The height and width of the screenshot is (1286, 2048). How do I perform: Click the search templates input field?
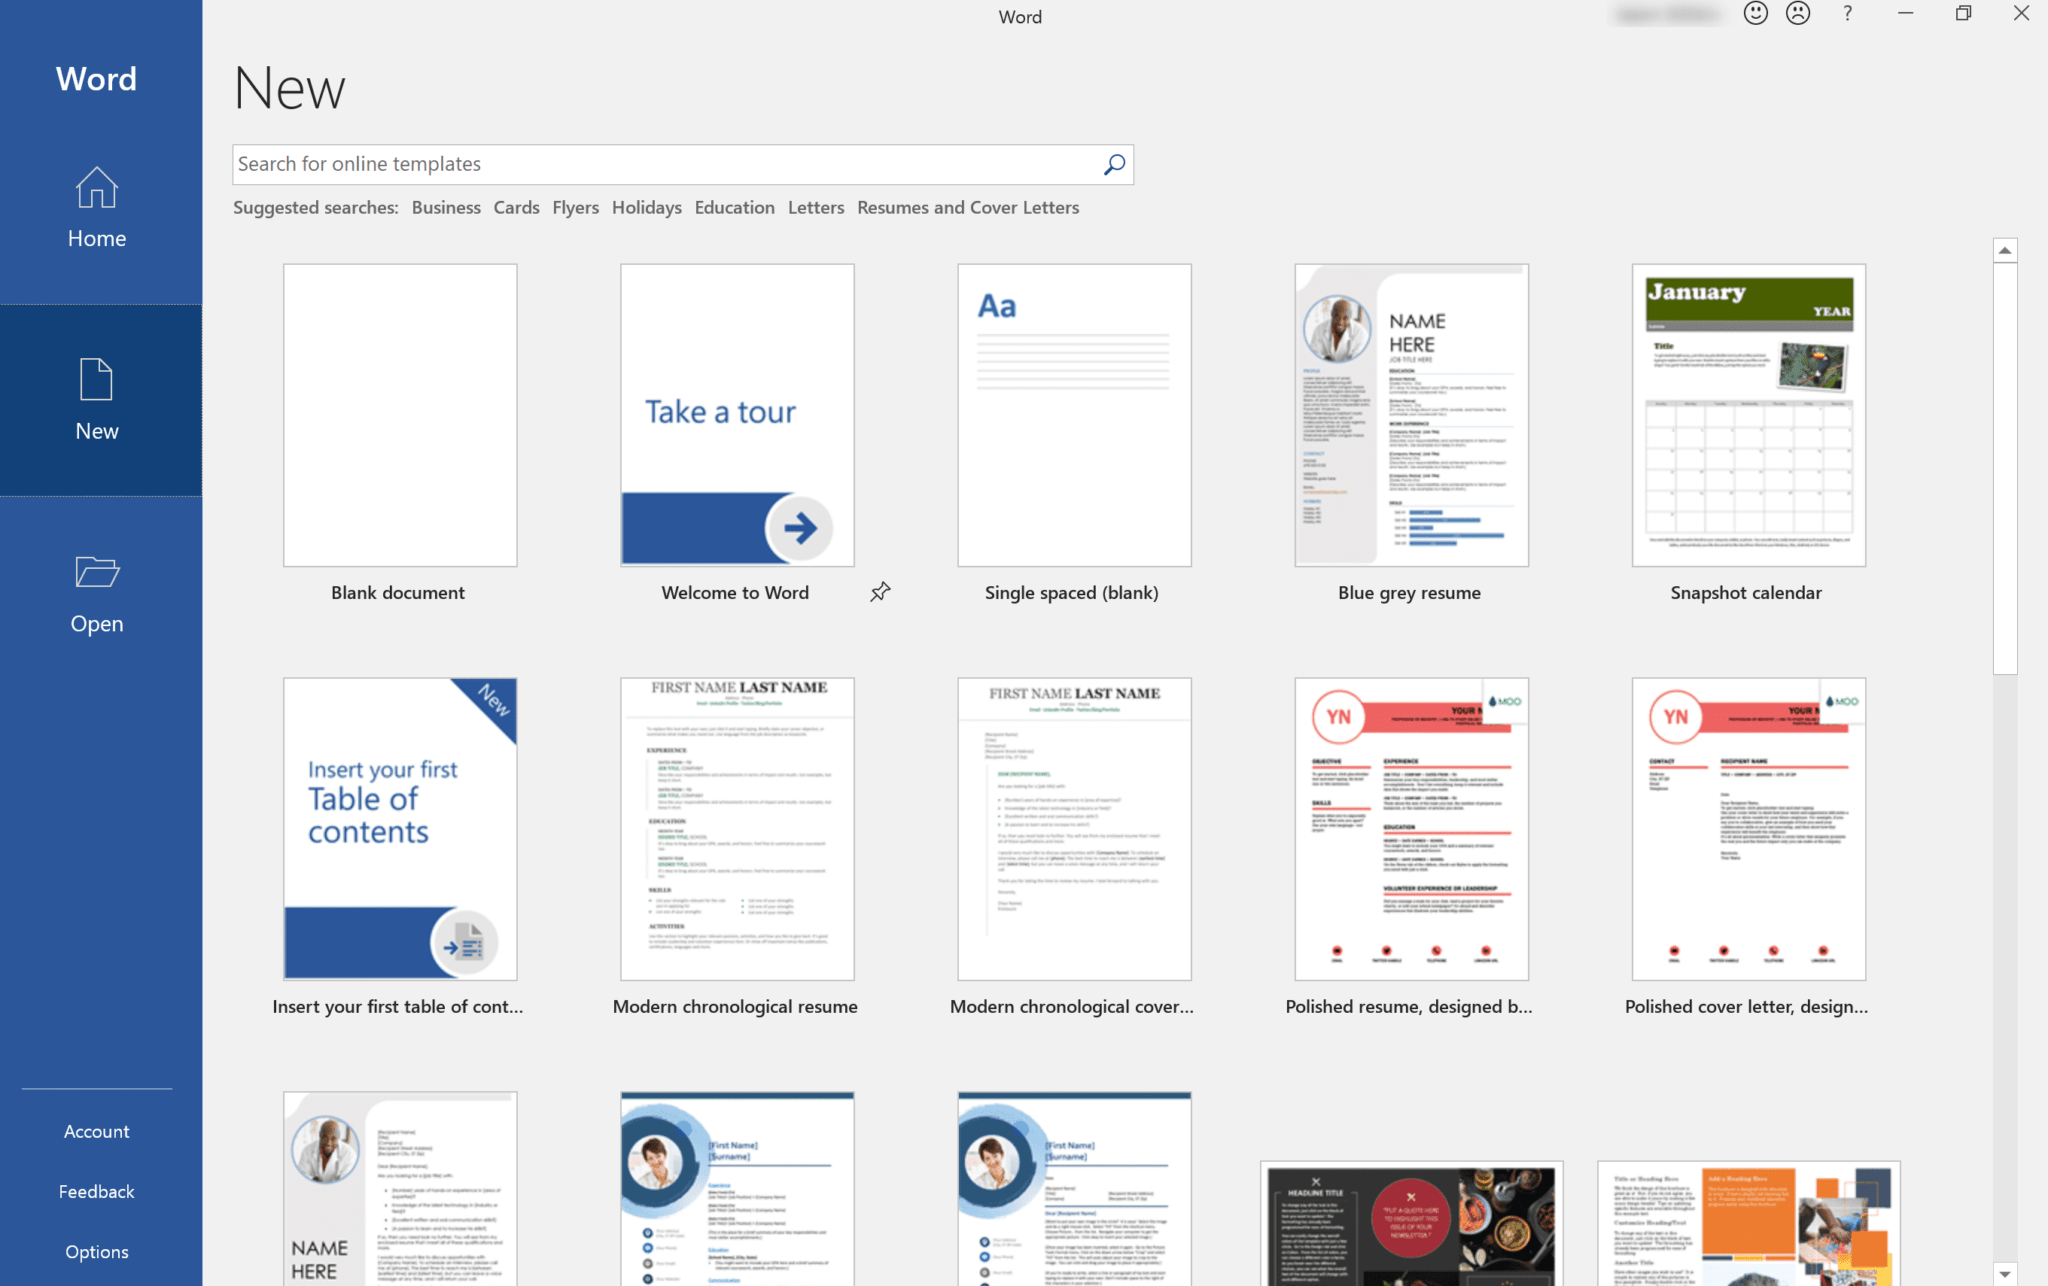(683, 163)
